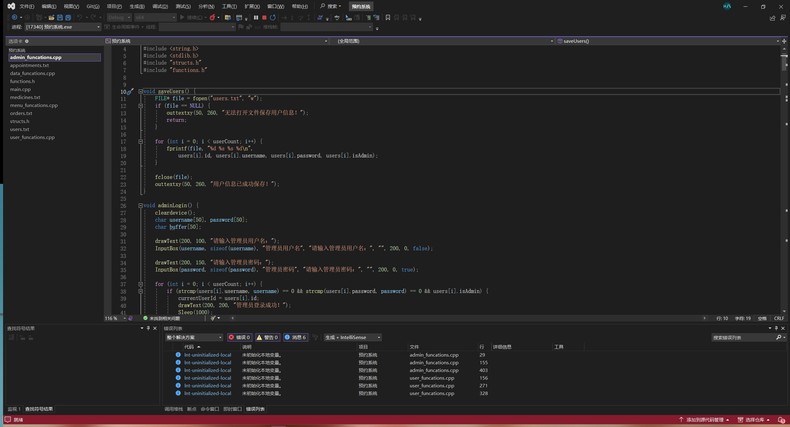790x427 pixels.
Task: Click the save all files toolbar icon
Action: 67,17
